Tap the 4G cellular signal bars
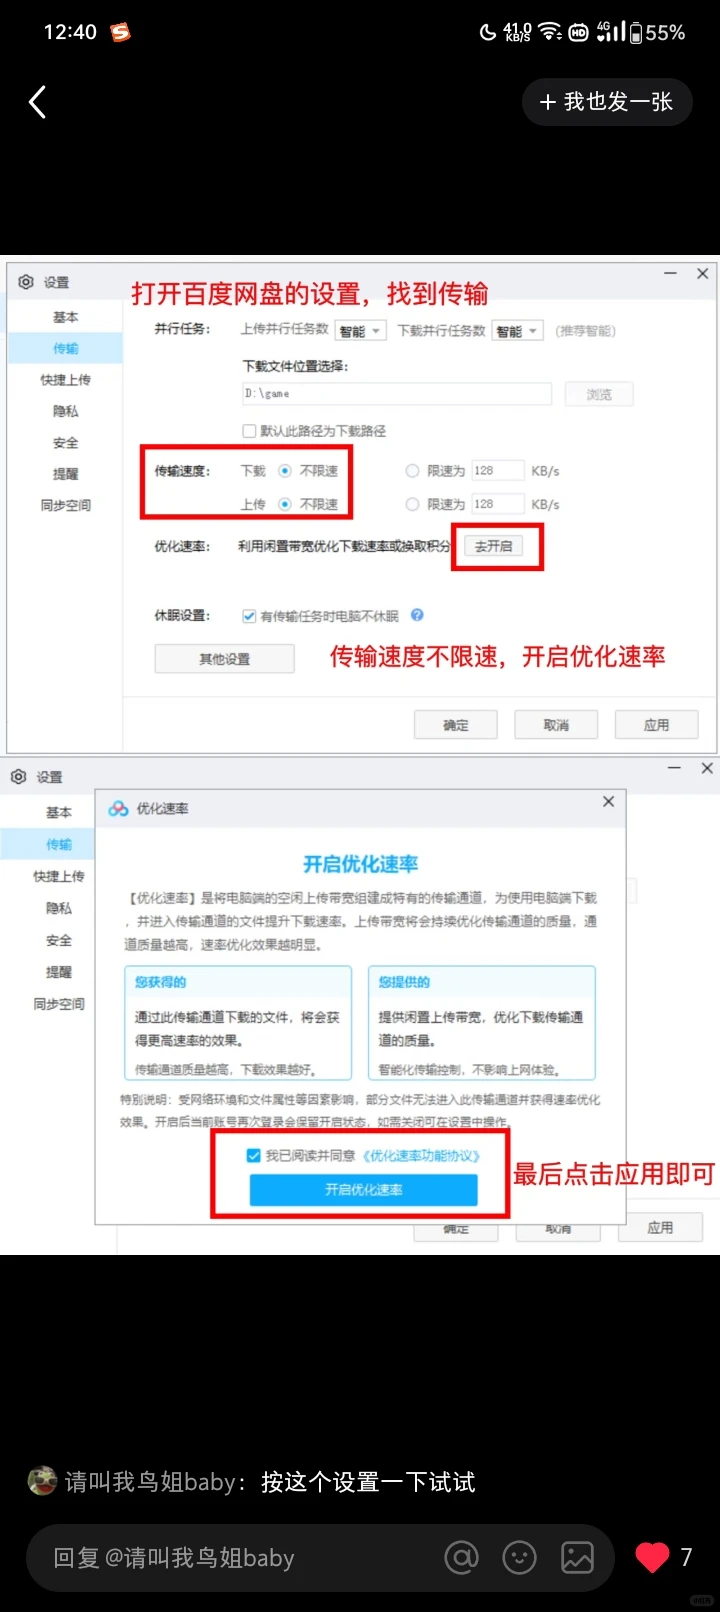The width and height of the screenshot is (720, 1612). point(611,31)
